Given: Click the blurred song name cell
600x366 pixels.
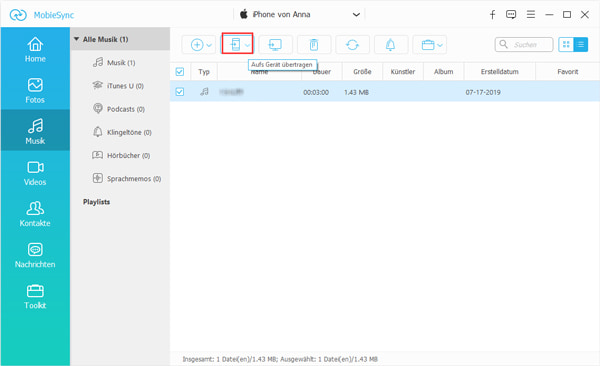Looking at the screenshot, I should click(x=232, y=92).
